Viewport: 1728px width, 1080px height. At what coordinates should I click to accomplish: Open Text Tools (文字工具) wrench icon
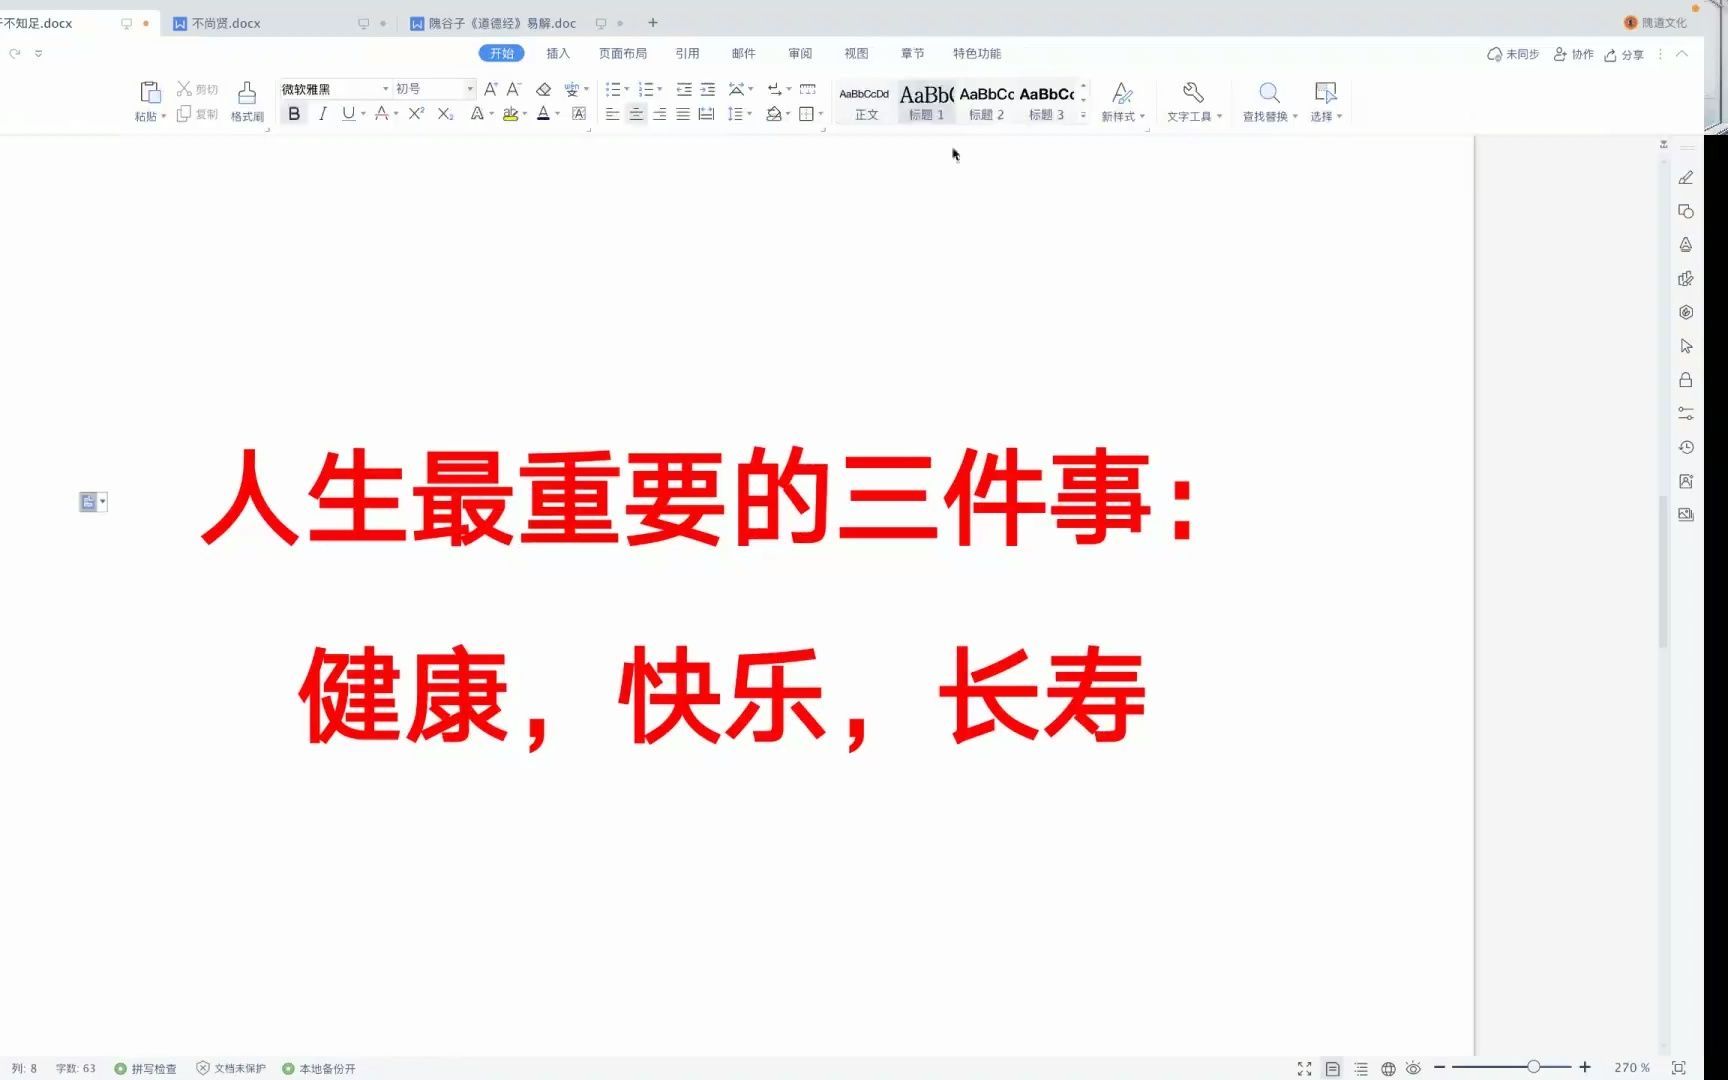tap(1193, 93)
